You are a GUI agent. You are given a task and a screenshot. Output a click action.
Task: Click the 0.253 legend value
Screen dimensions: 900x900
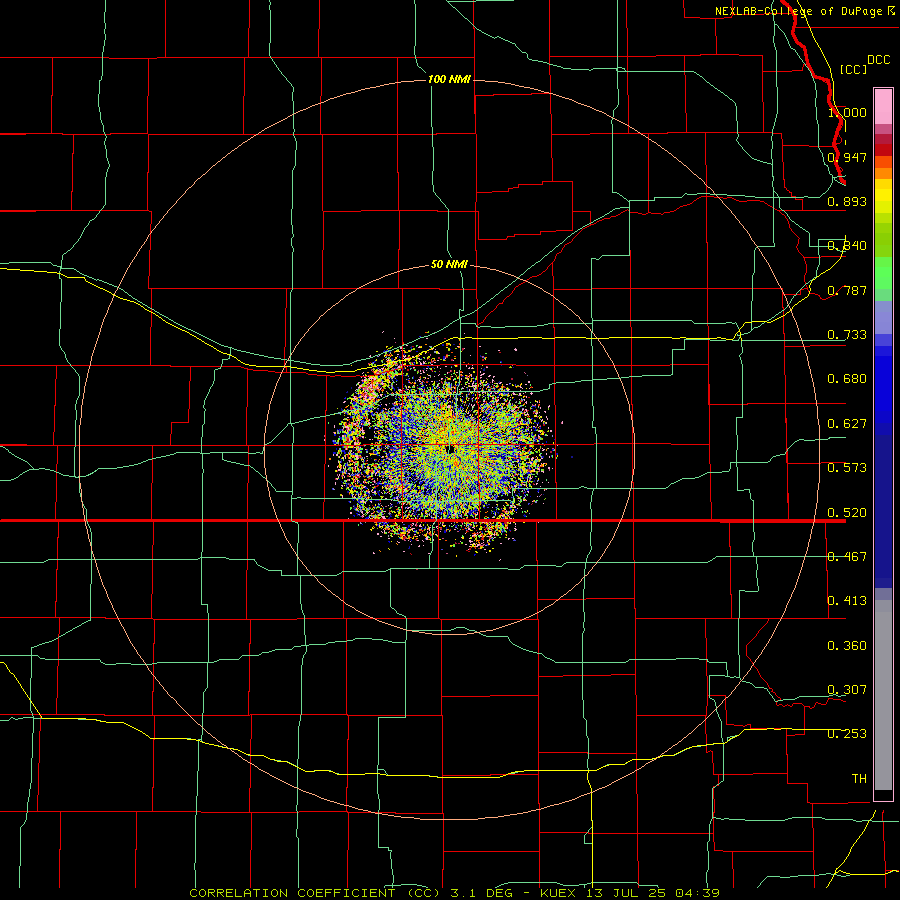[847, 734]
